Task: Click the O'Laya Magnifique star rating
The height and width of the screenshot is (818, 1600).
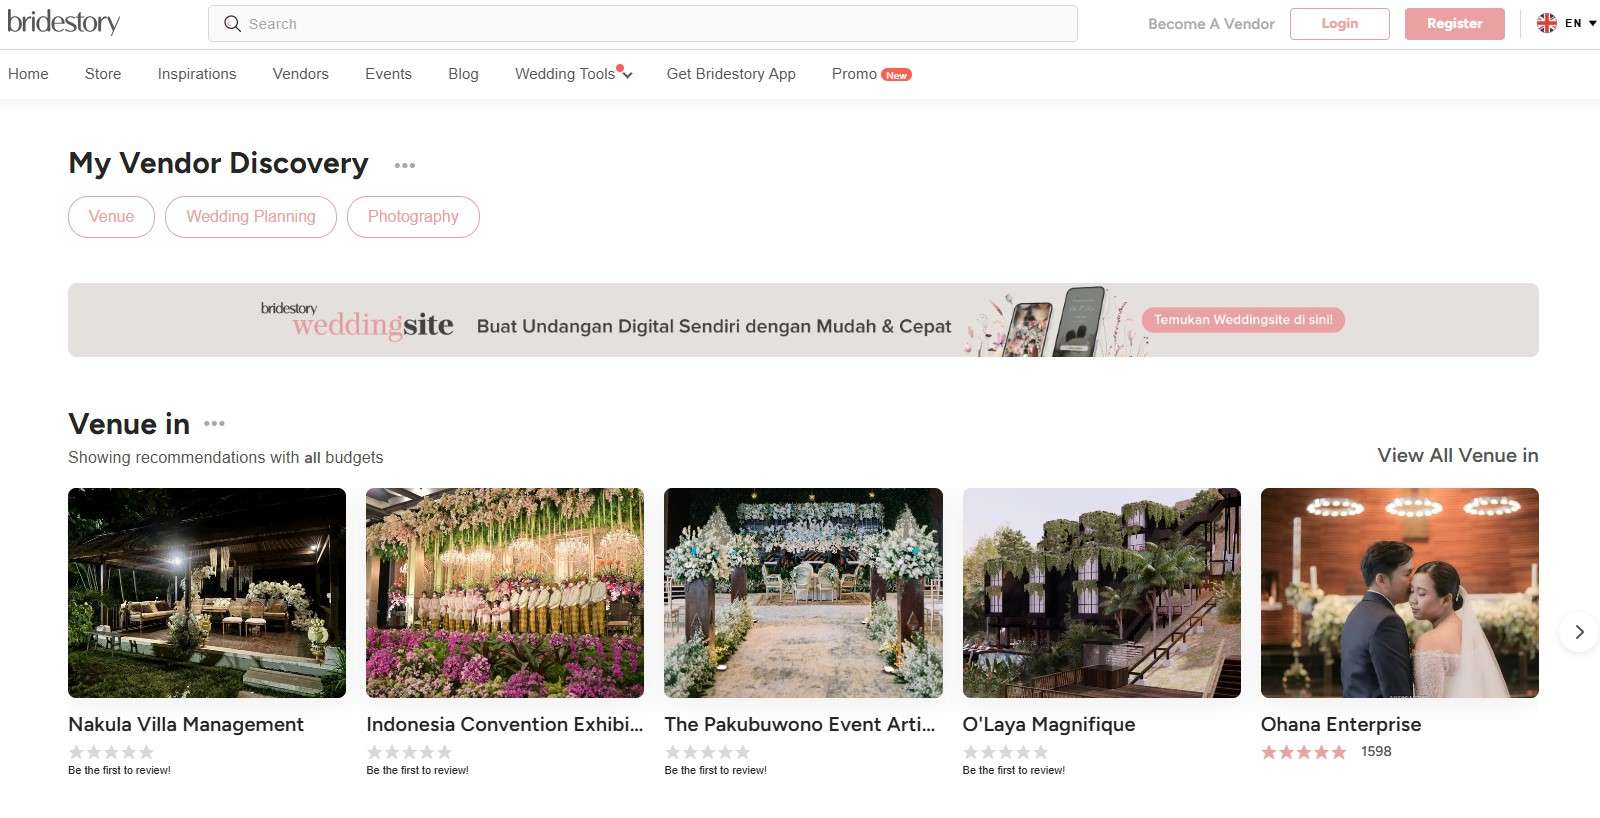Action: click(x=1005, y=752)
